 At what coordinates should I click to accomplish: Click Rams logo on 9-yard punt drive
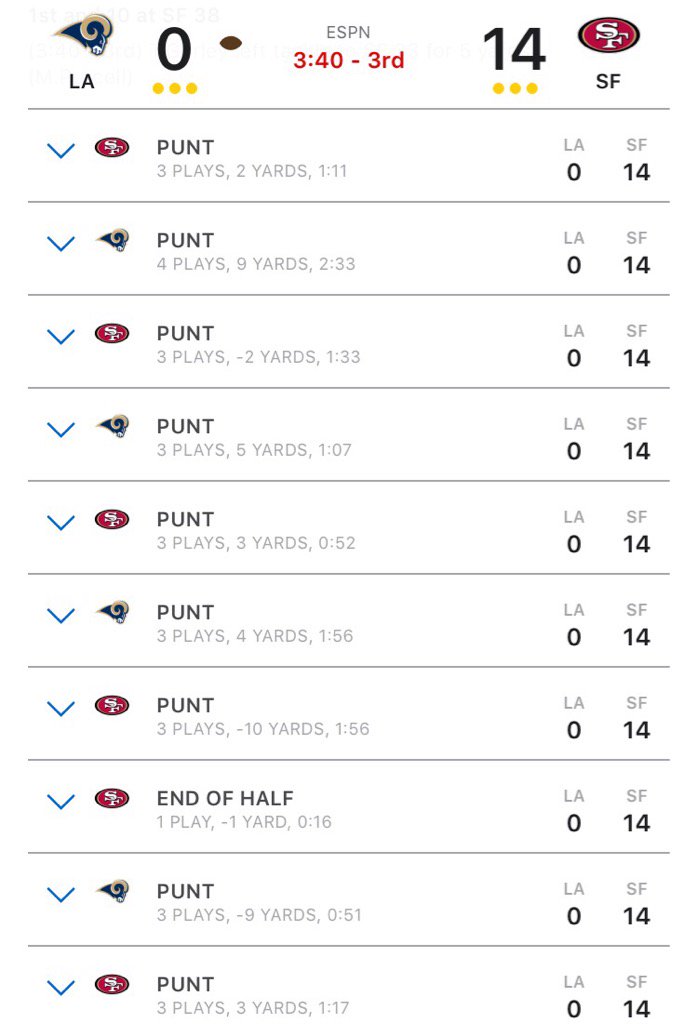coord(112,240)
